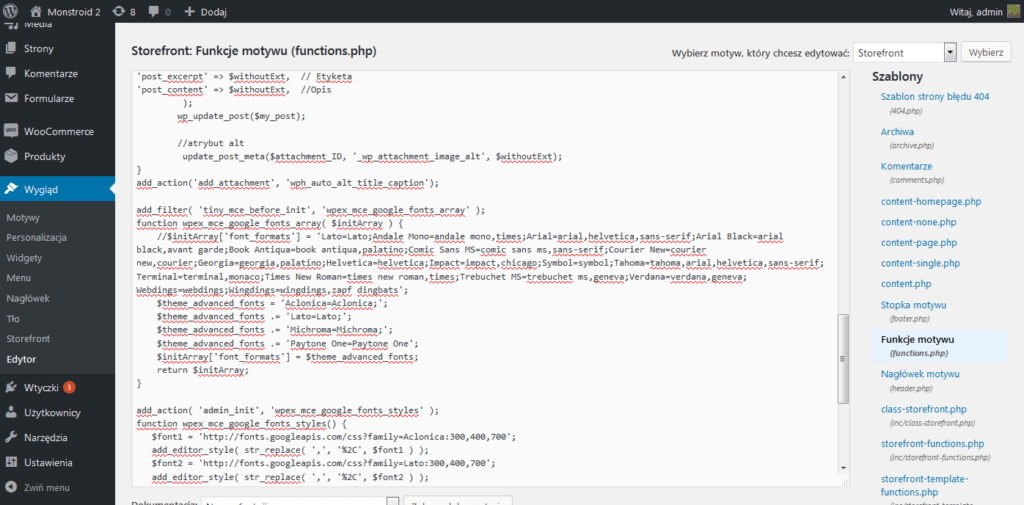
Task: Open the updates icon showing 8
Action: tap(119, 11)
